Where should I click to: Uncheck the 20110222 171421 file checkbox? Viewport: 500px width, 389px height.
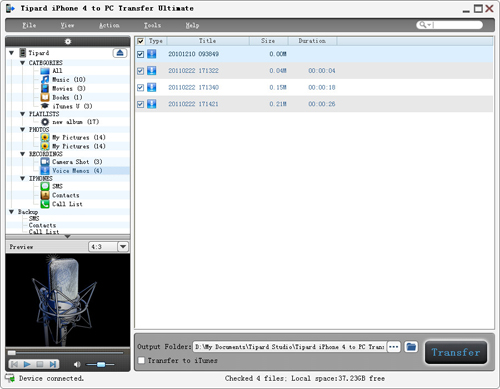(141, 104)
